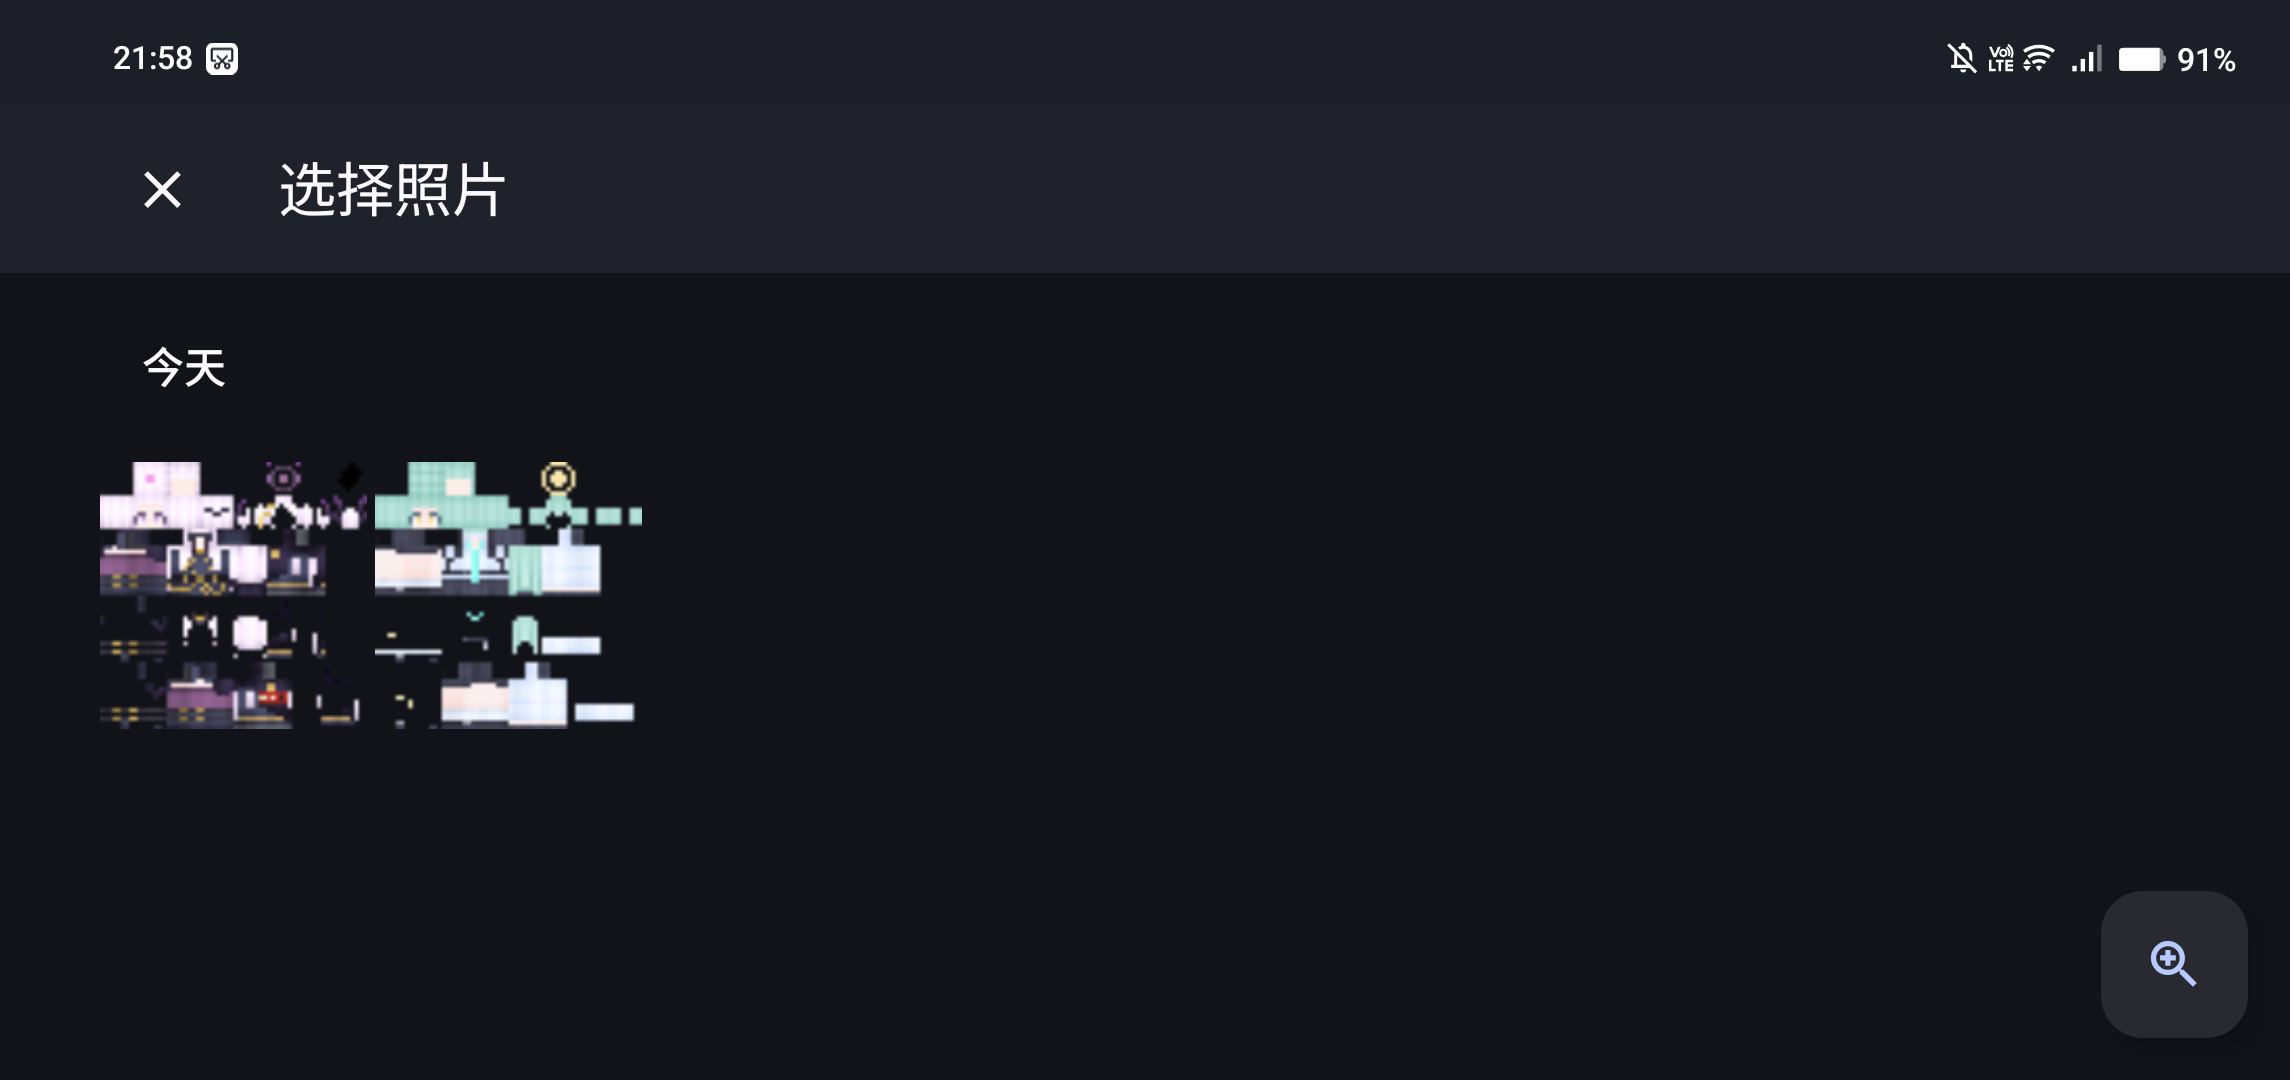This screenshot has width=2290, height=1080.
Task: Select the pink-haired skin thumbnail
Action: tap(233, 595)
